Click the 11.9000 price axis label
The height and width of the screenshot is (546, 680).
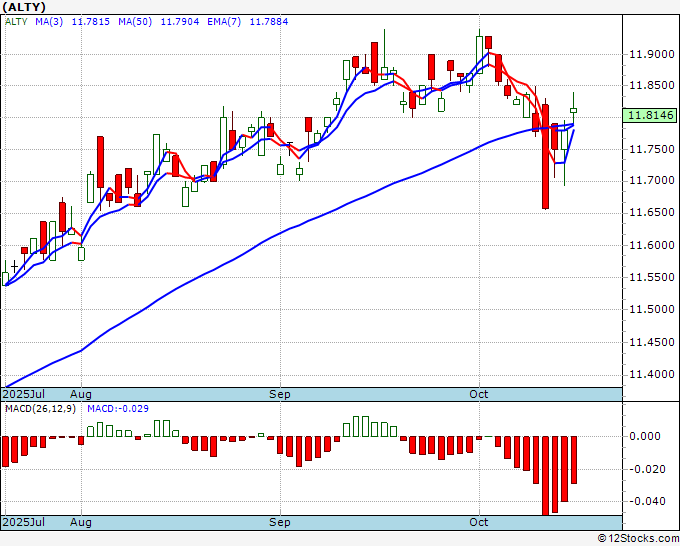(x=652, y=54)
